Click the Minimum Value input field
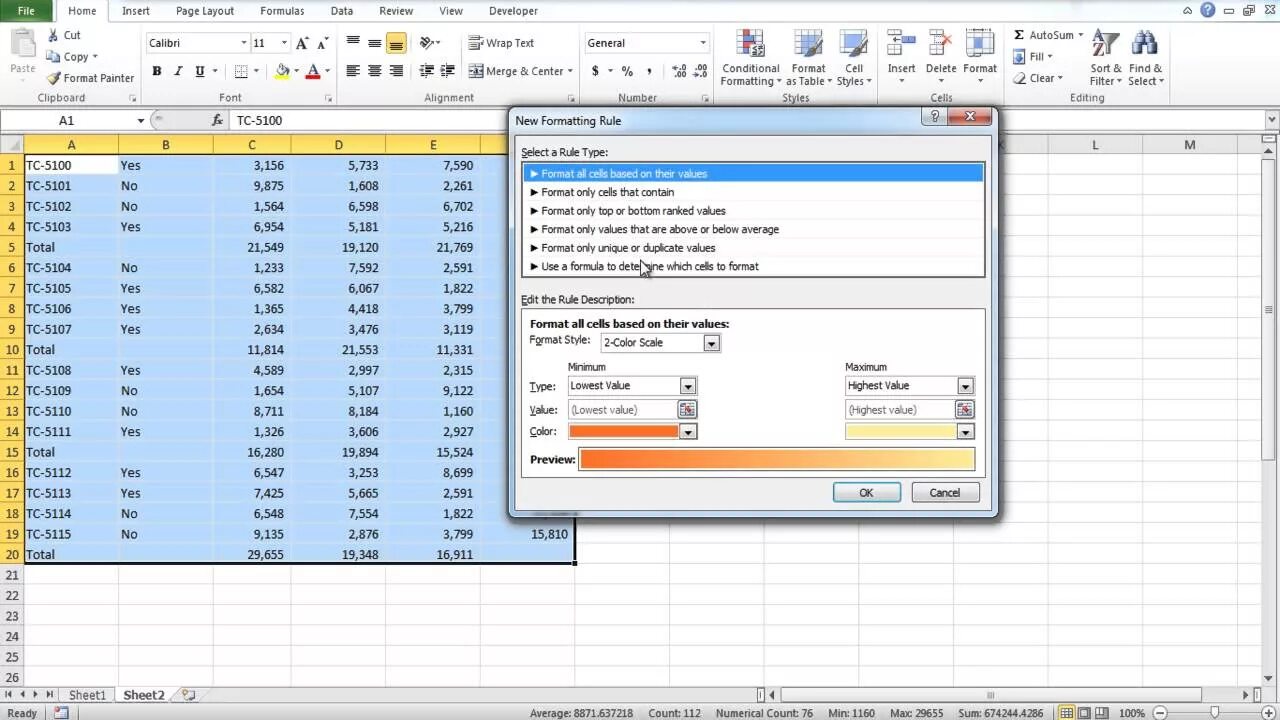The height and width of the screenshot is (720, 1280). coord(622,409)
